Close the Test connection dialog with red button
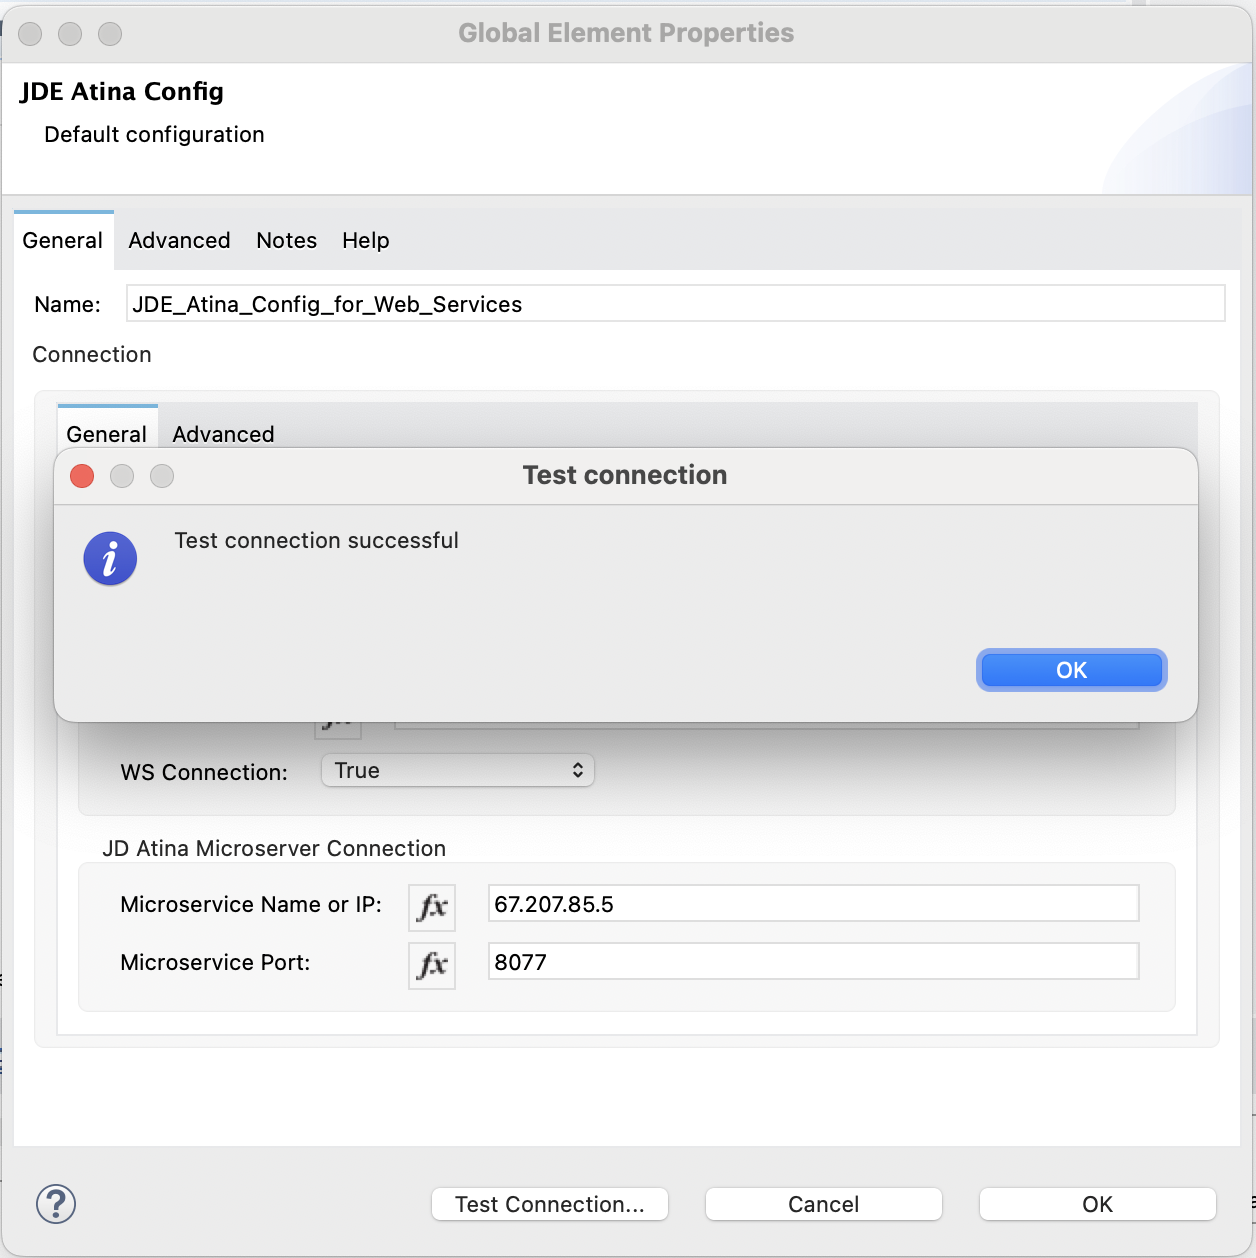1256x1258 pixels. pyautogui.click(x=82, y=476)
